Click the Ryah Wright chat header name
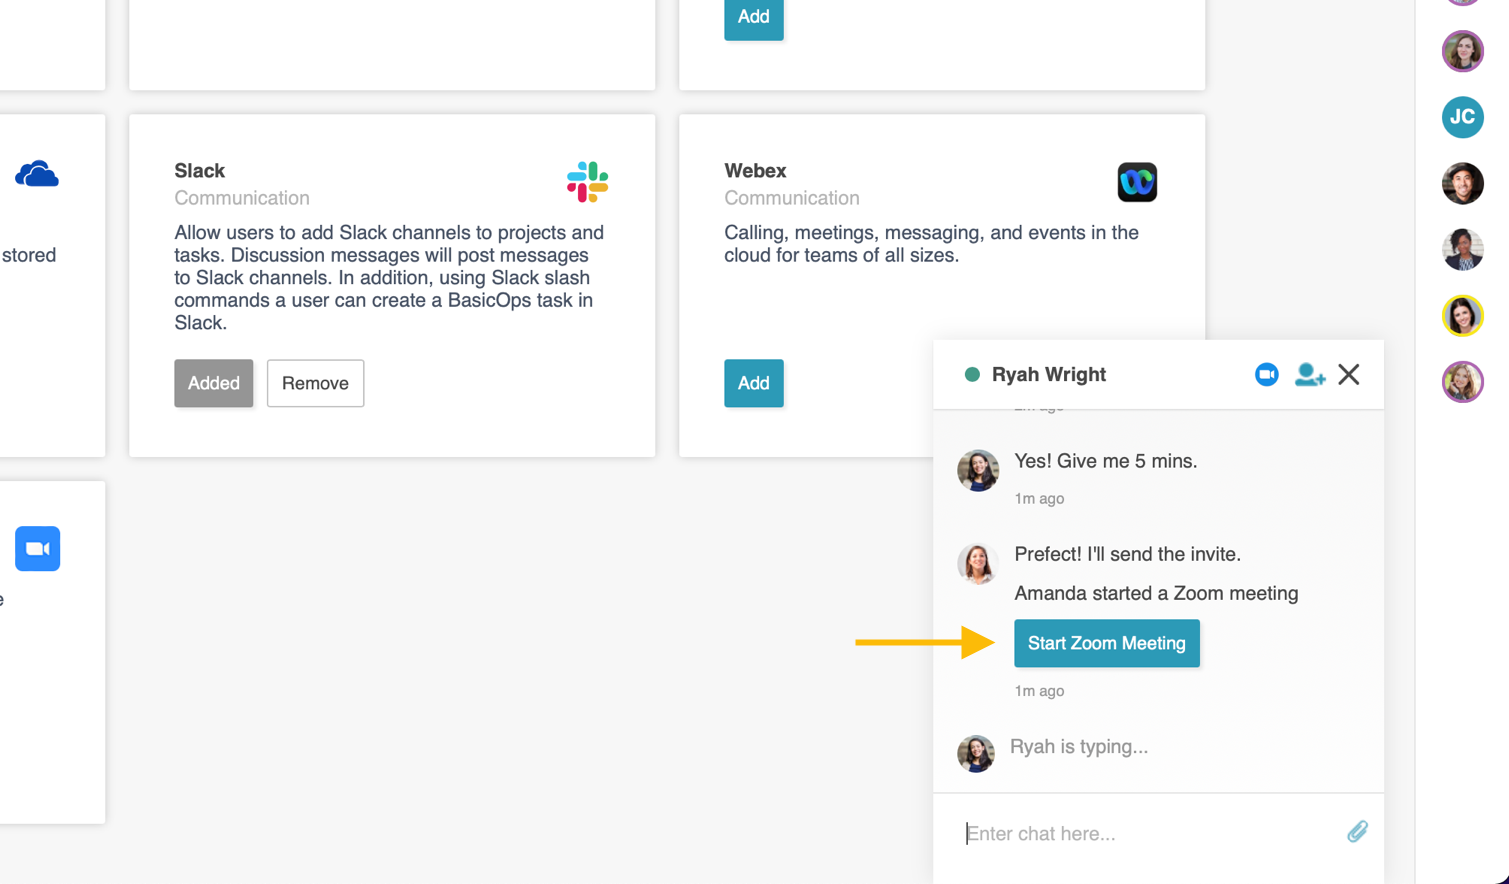1509x884 pixels. click(1049, 374)
